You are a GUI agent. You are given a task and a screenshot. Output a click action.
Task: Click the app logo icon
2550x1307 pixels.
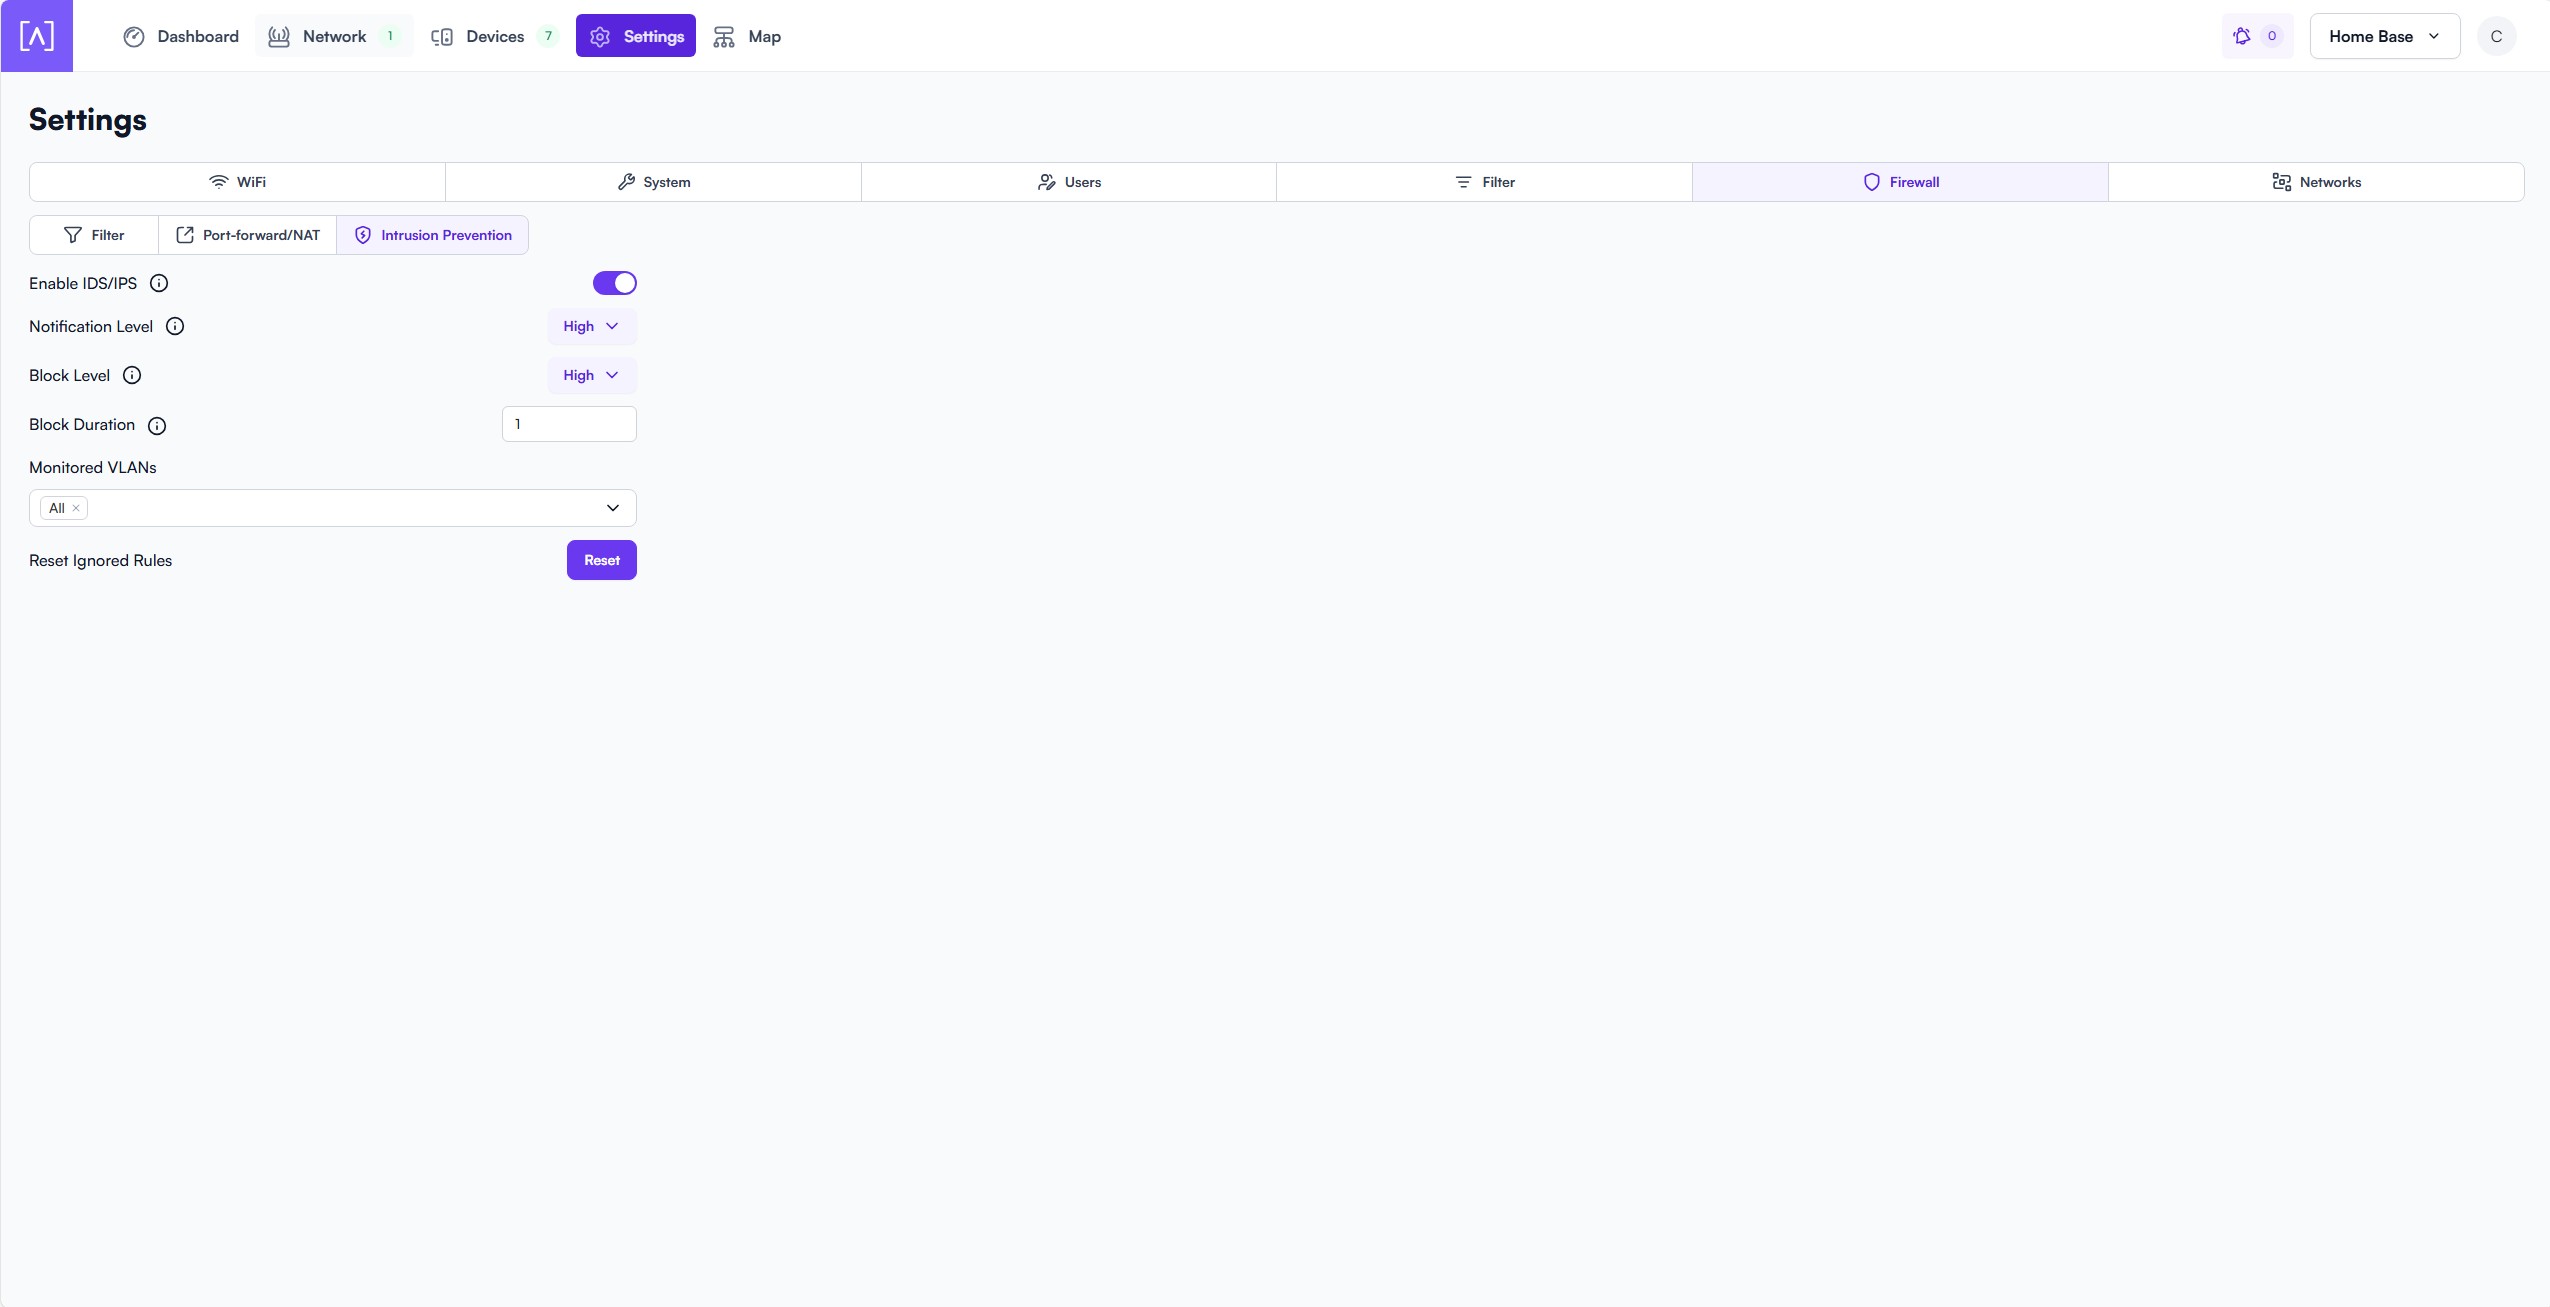click(37, 36)
